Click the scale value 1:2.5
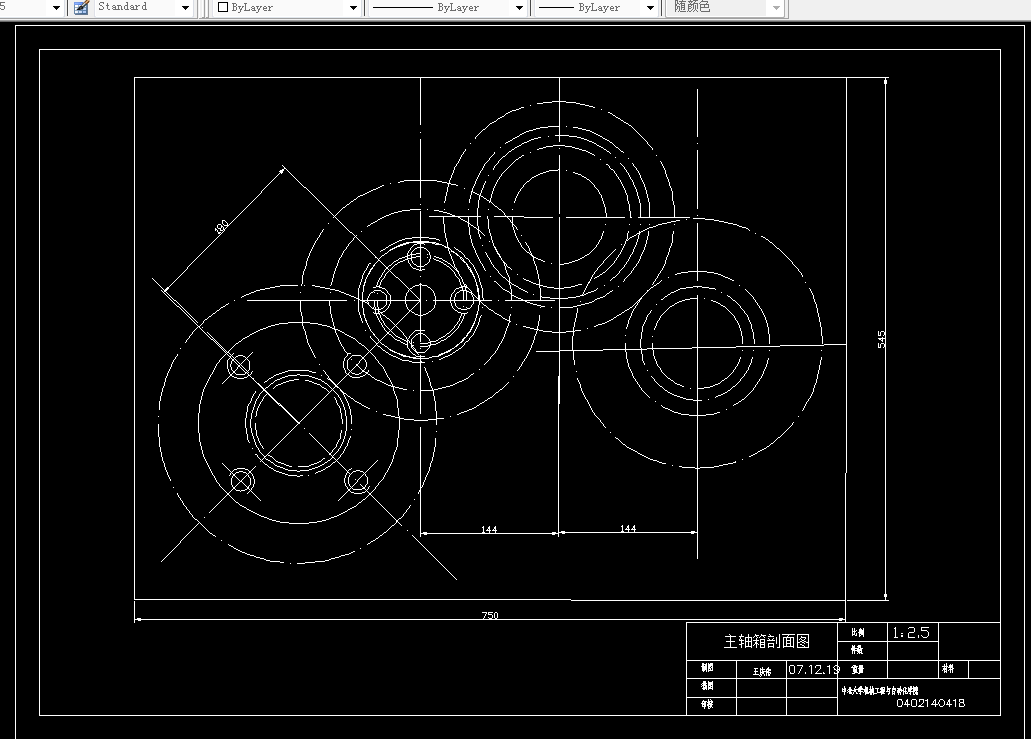This screenshot has width=1031, height=739. [911, 632]
